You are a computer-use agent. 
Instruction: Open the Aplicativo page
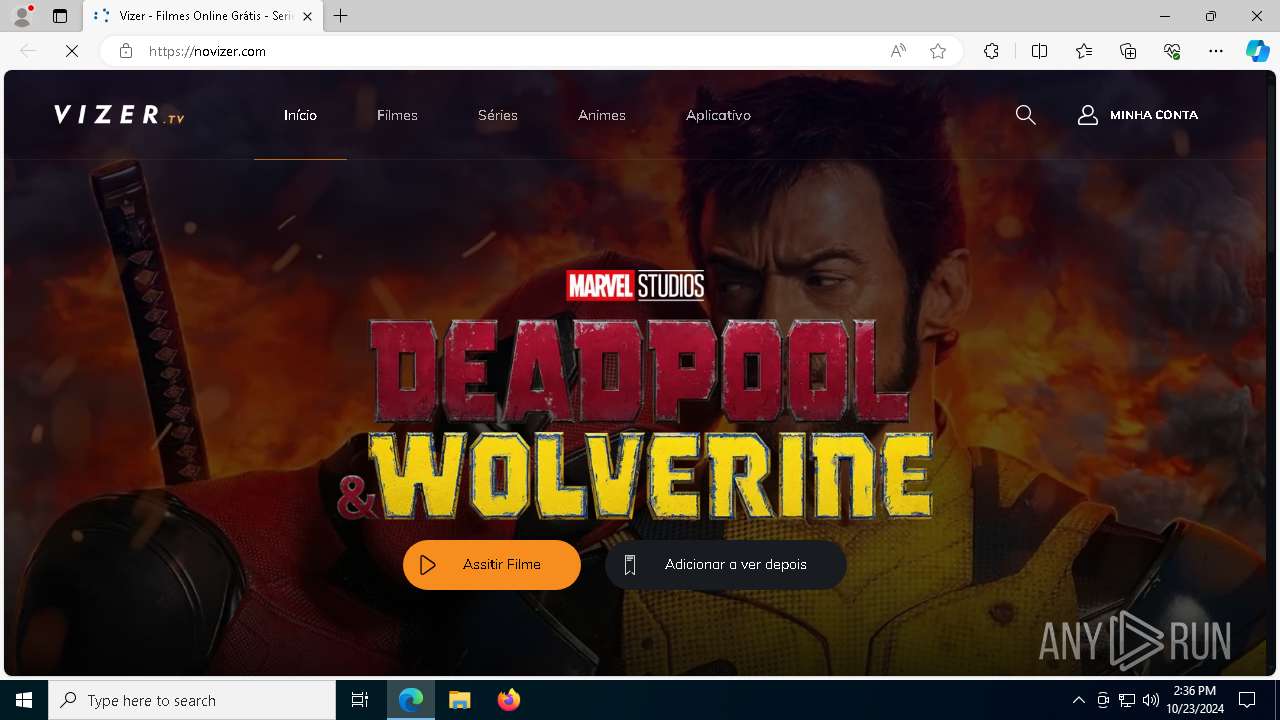[718, 115]
